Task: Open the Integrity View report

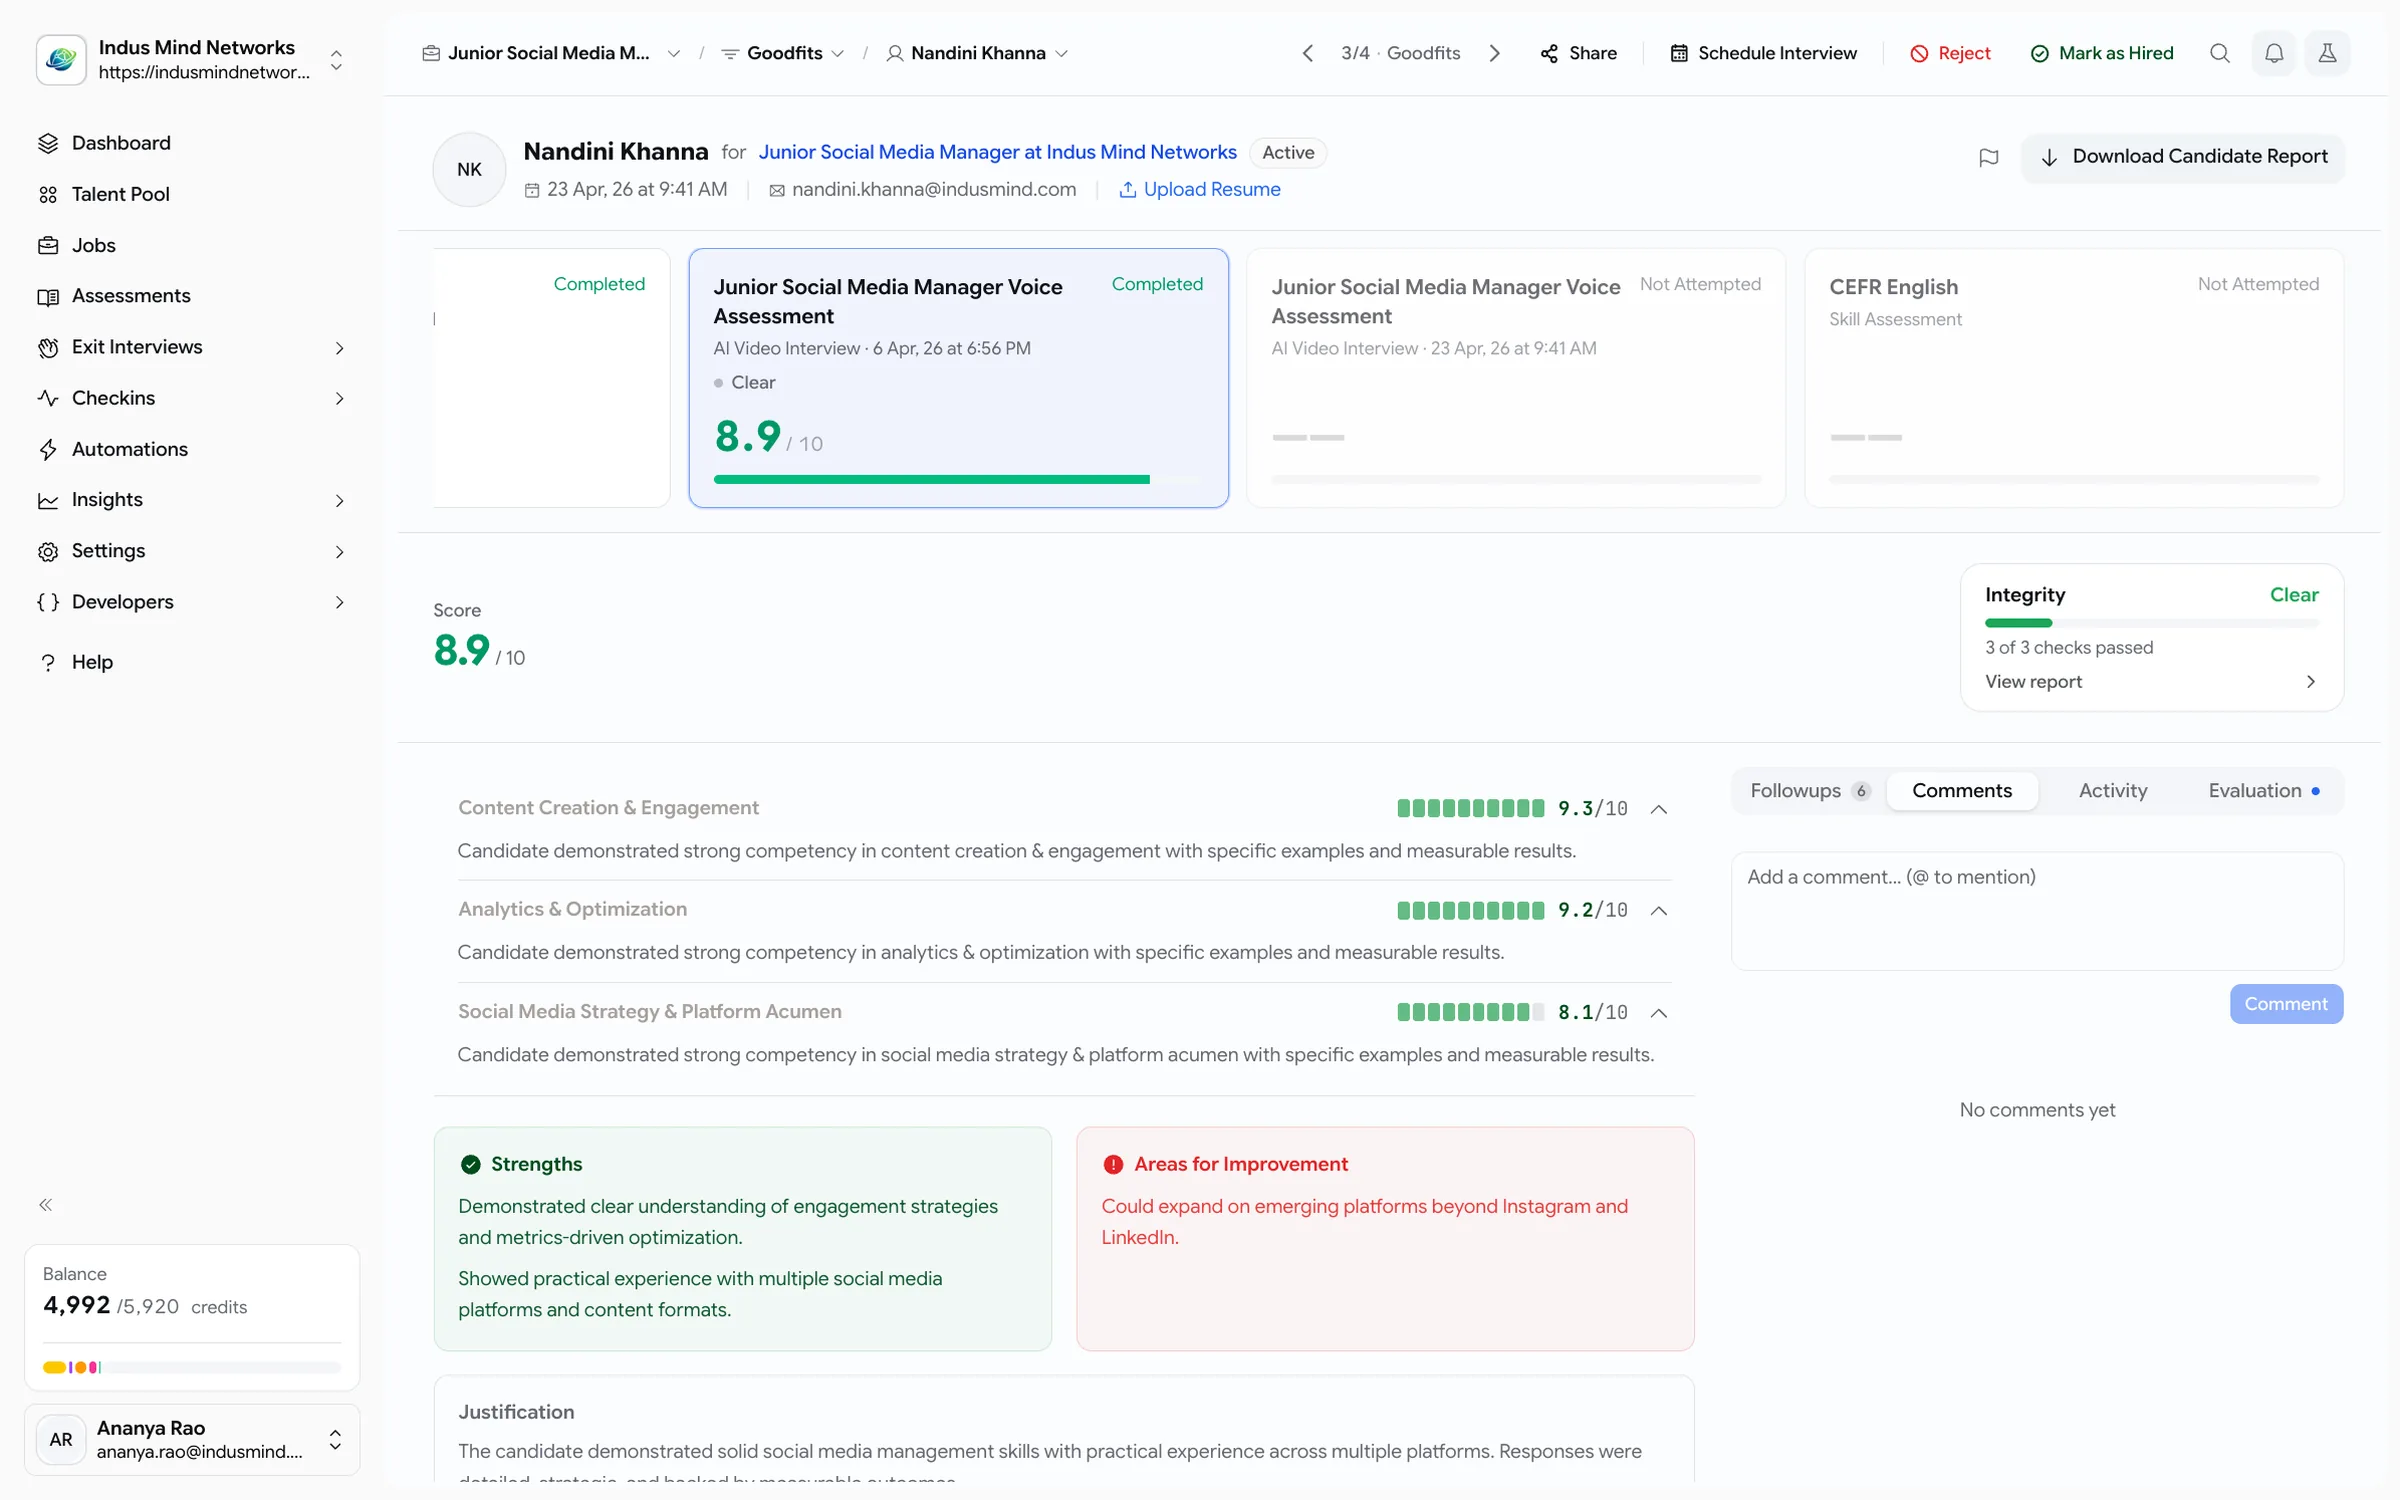Action: point(2150,681)
